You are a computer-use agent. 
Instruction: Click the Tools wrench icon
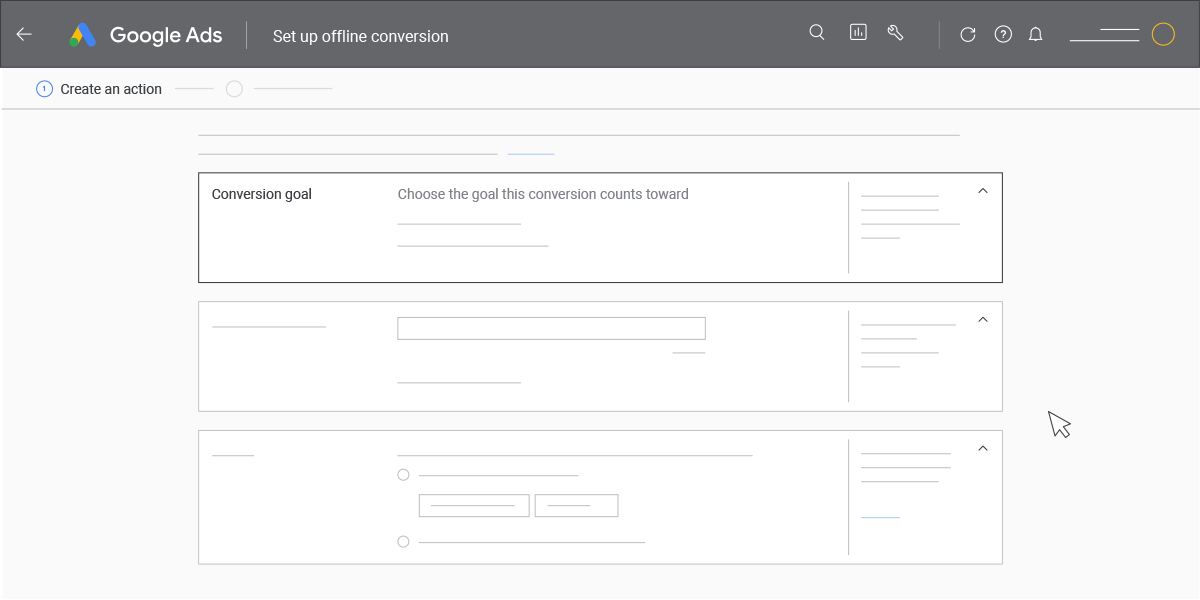(x=895, y=32)
